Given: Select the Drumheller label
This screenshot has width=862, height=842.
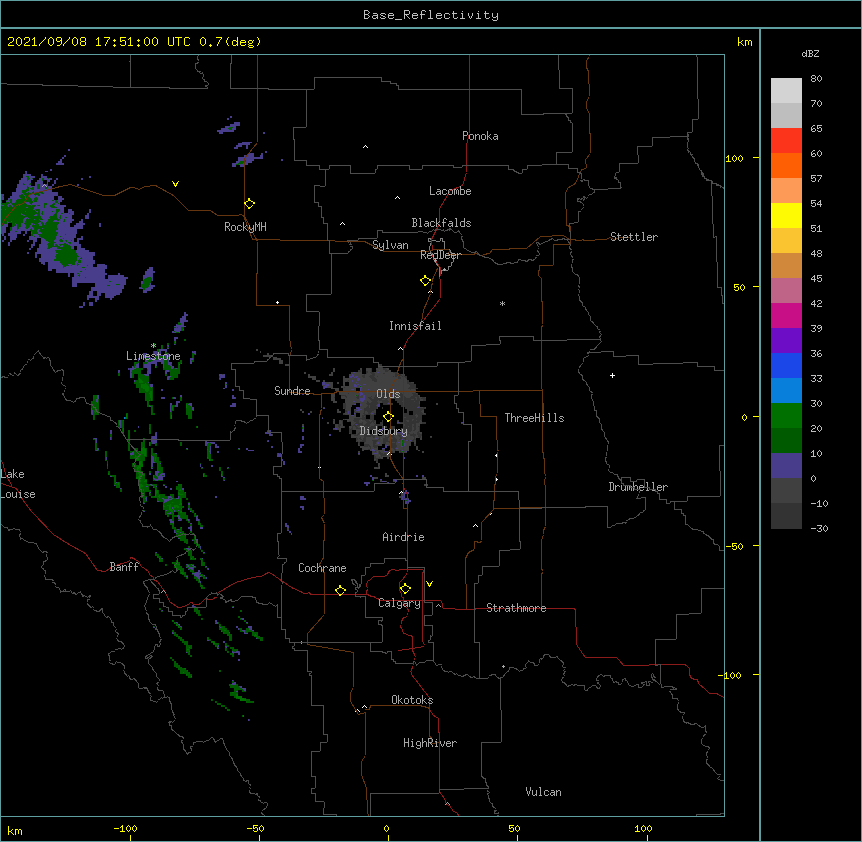Looking at the screenshot, I should coord(638,487).
